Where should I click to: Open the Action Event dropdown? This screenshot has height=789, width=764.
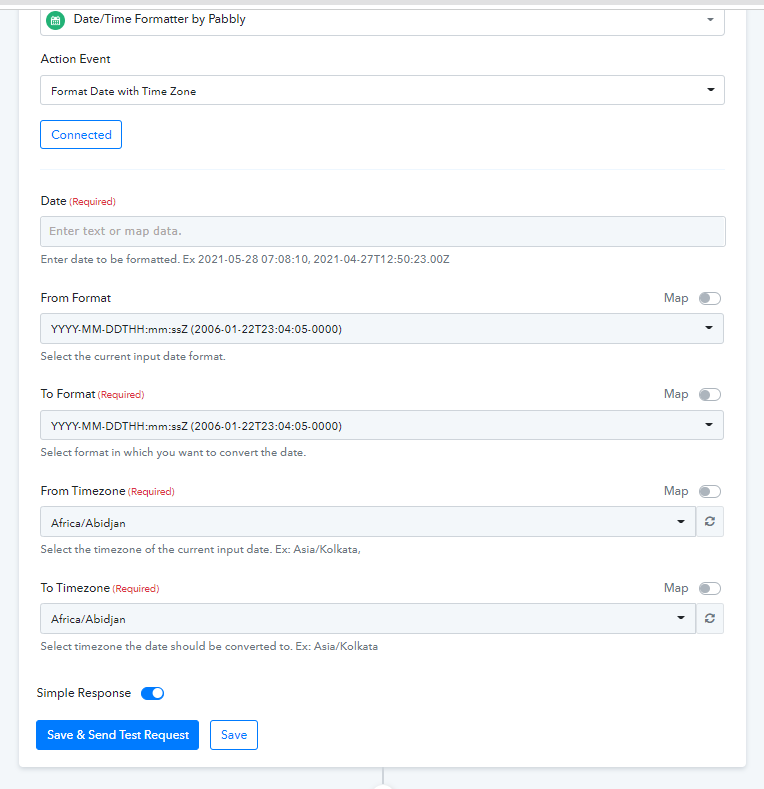point(383,90)
